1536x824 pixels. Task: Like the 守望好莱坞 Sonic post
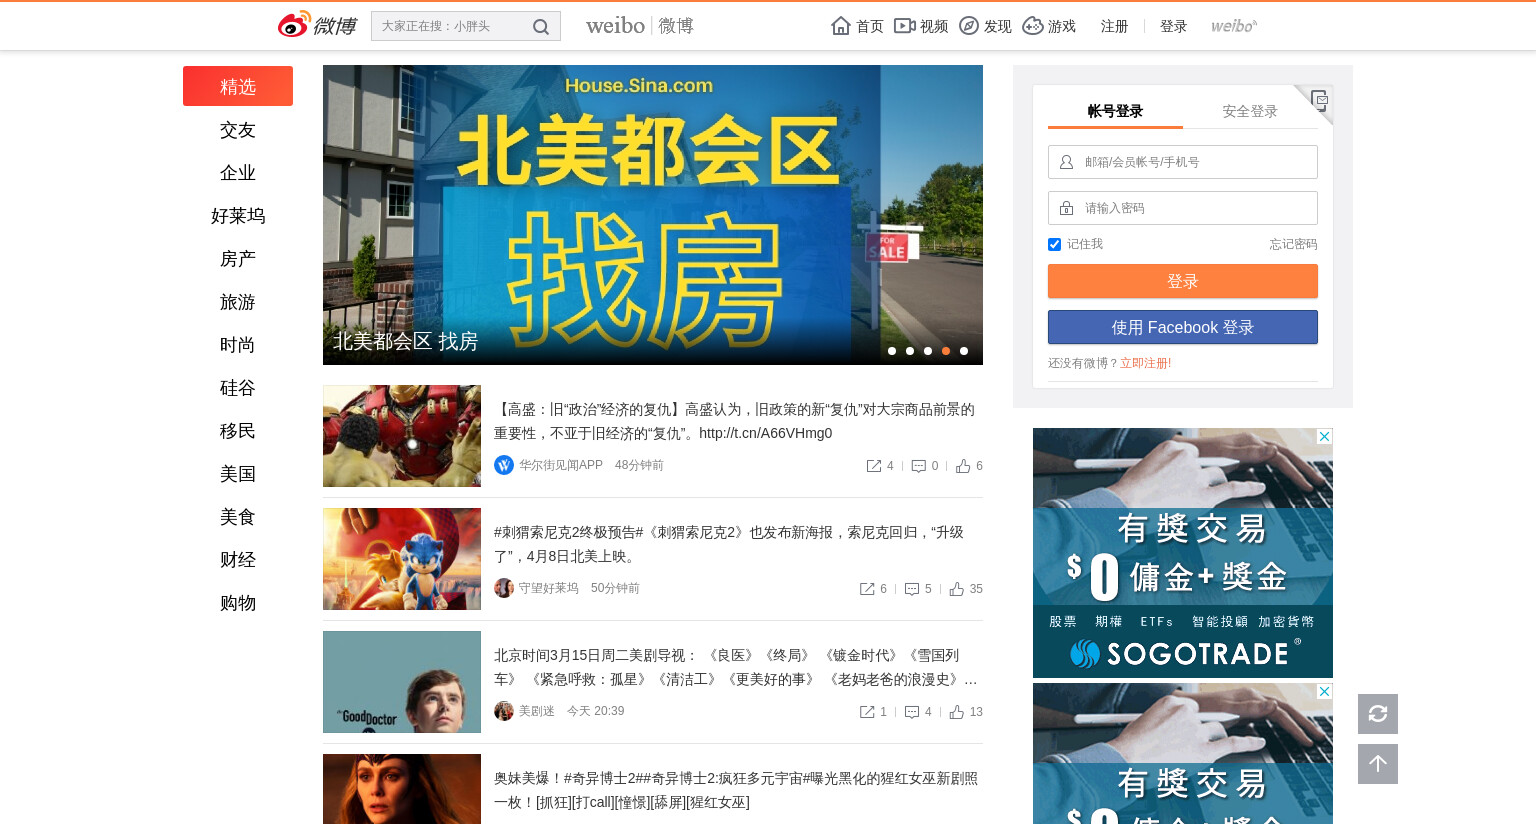pyautogui.click(x=957, y=589)
